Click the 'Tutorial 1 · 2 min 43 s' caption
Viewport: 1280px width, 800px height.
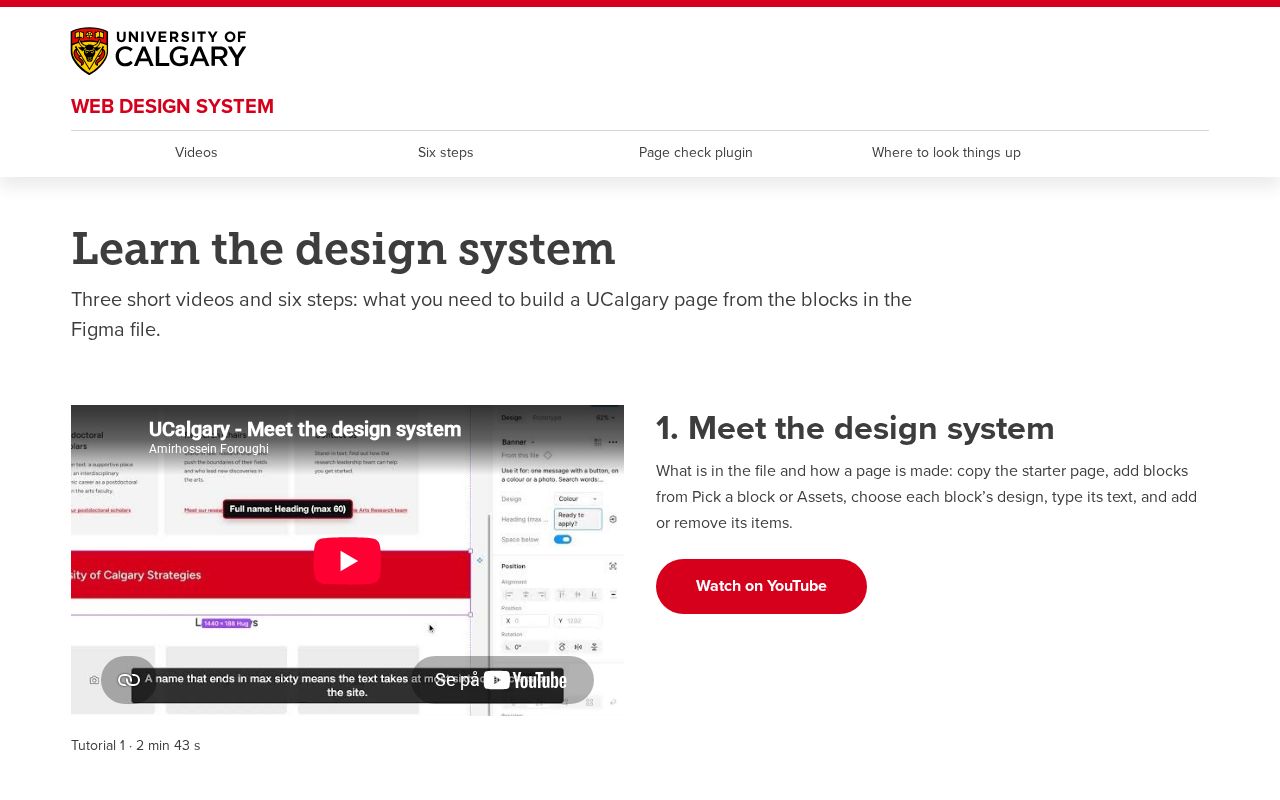coord(136,746)
